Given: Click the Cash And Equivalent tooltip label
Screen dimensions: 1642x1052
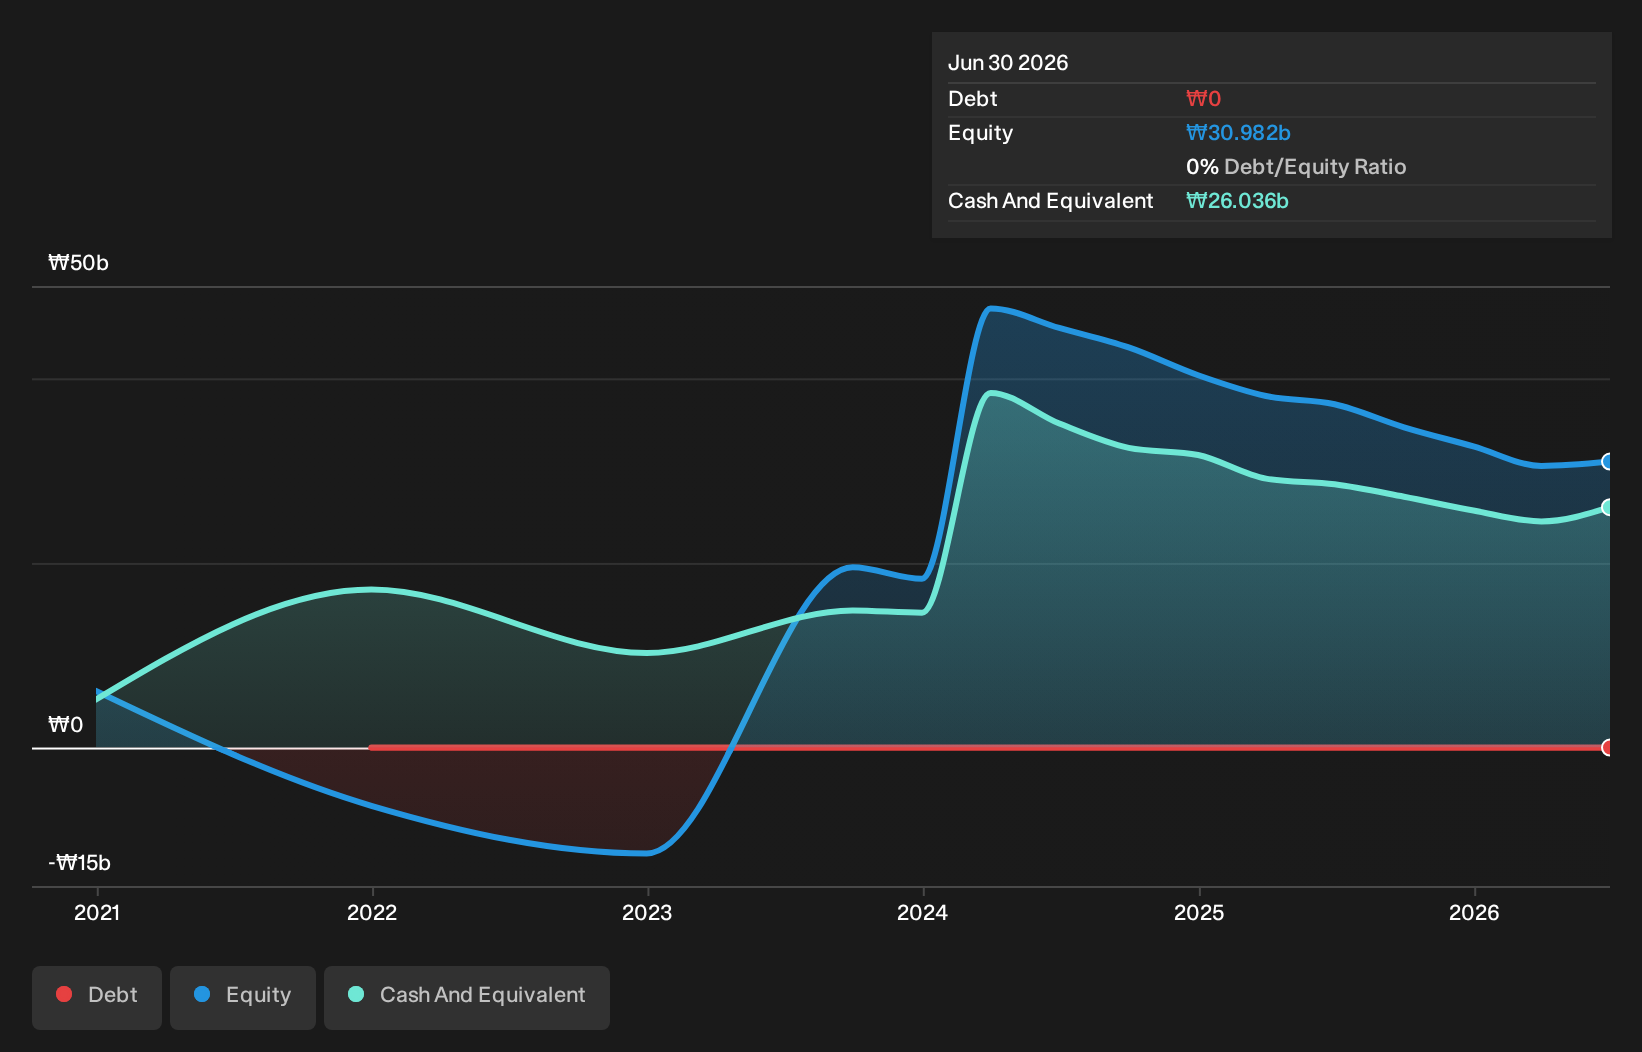Looking at the screenshot, I should [1050, 201].
